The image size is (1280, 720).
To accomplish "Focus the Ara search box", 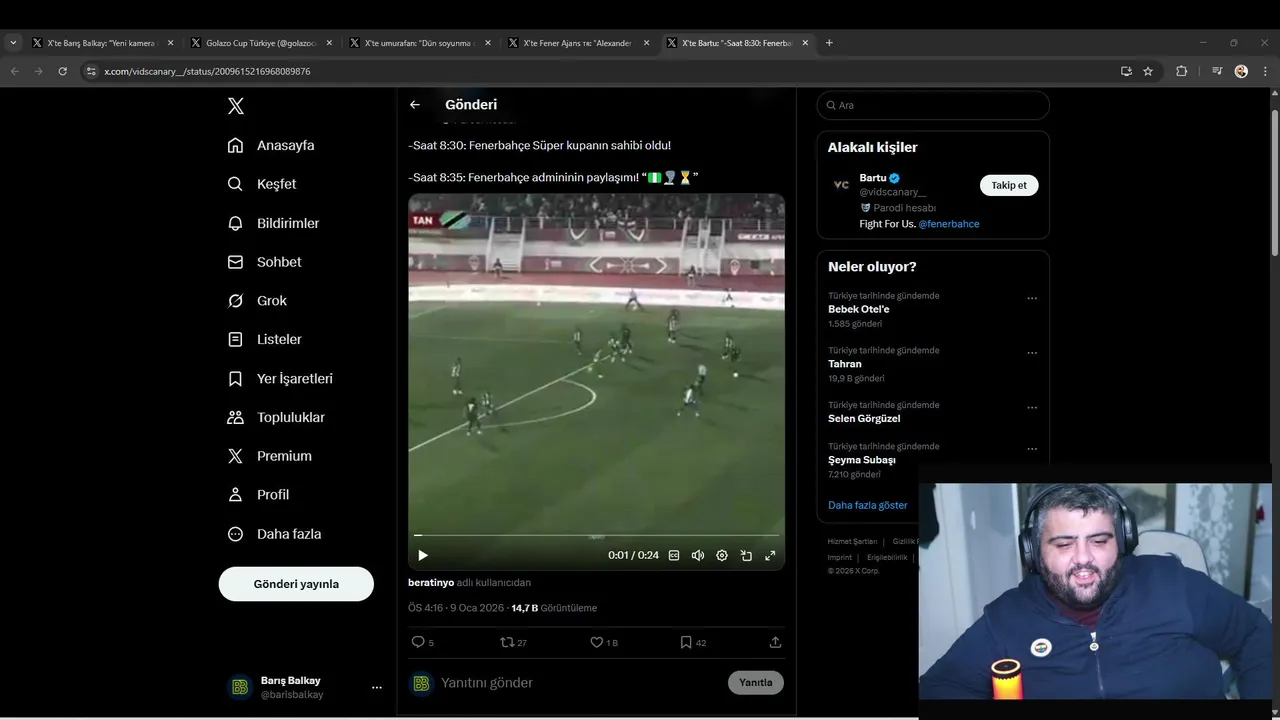I will click(933, 105).
